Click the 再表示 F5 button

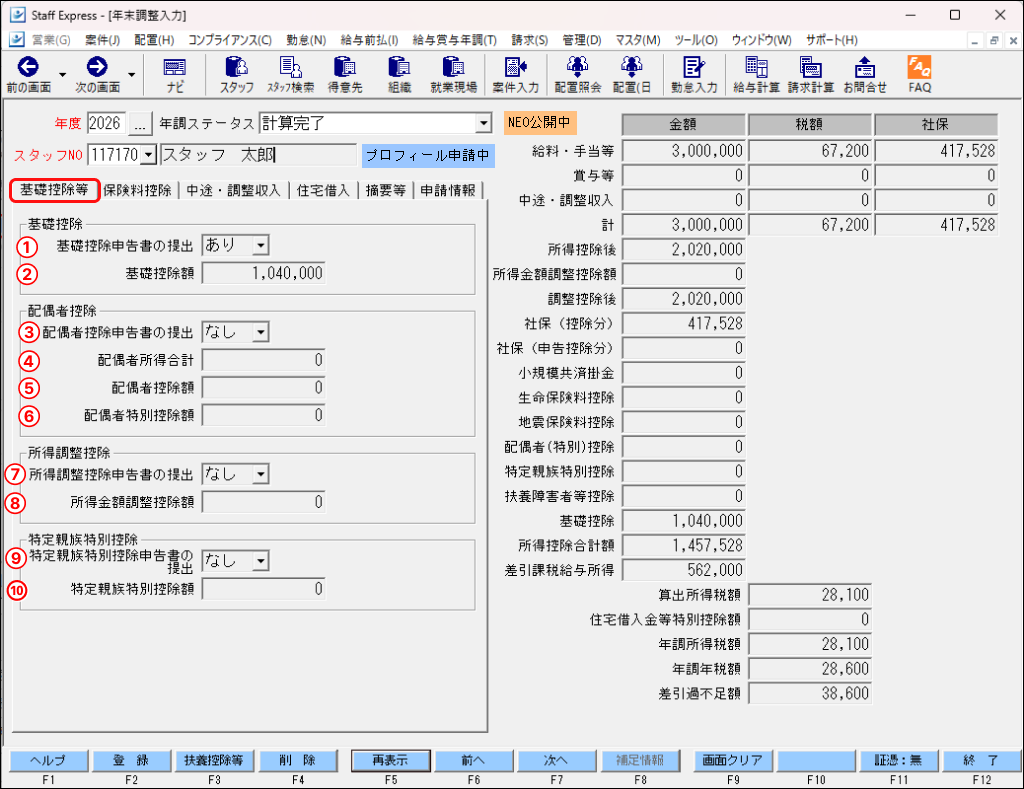[x=391, y=760]
